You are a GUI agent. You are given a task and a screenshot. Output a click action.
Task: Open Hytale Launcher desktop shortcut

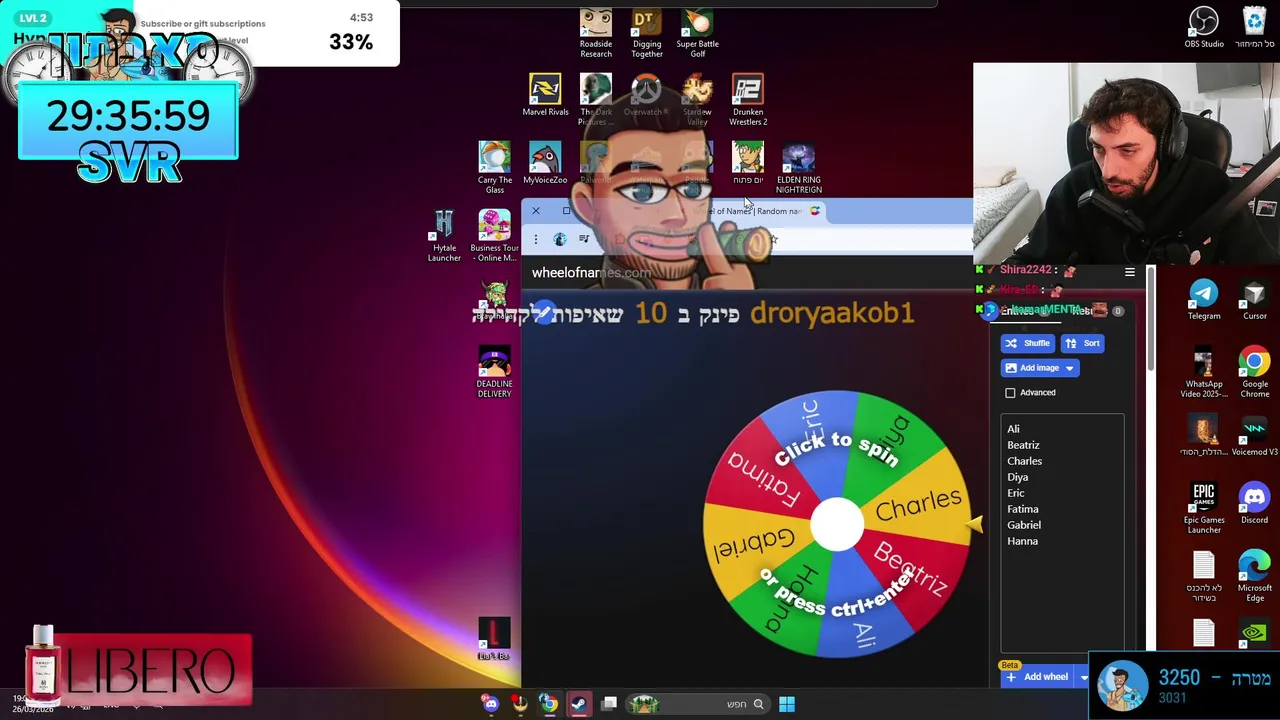pyautogui.click(x=444, y=236)
